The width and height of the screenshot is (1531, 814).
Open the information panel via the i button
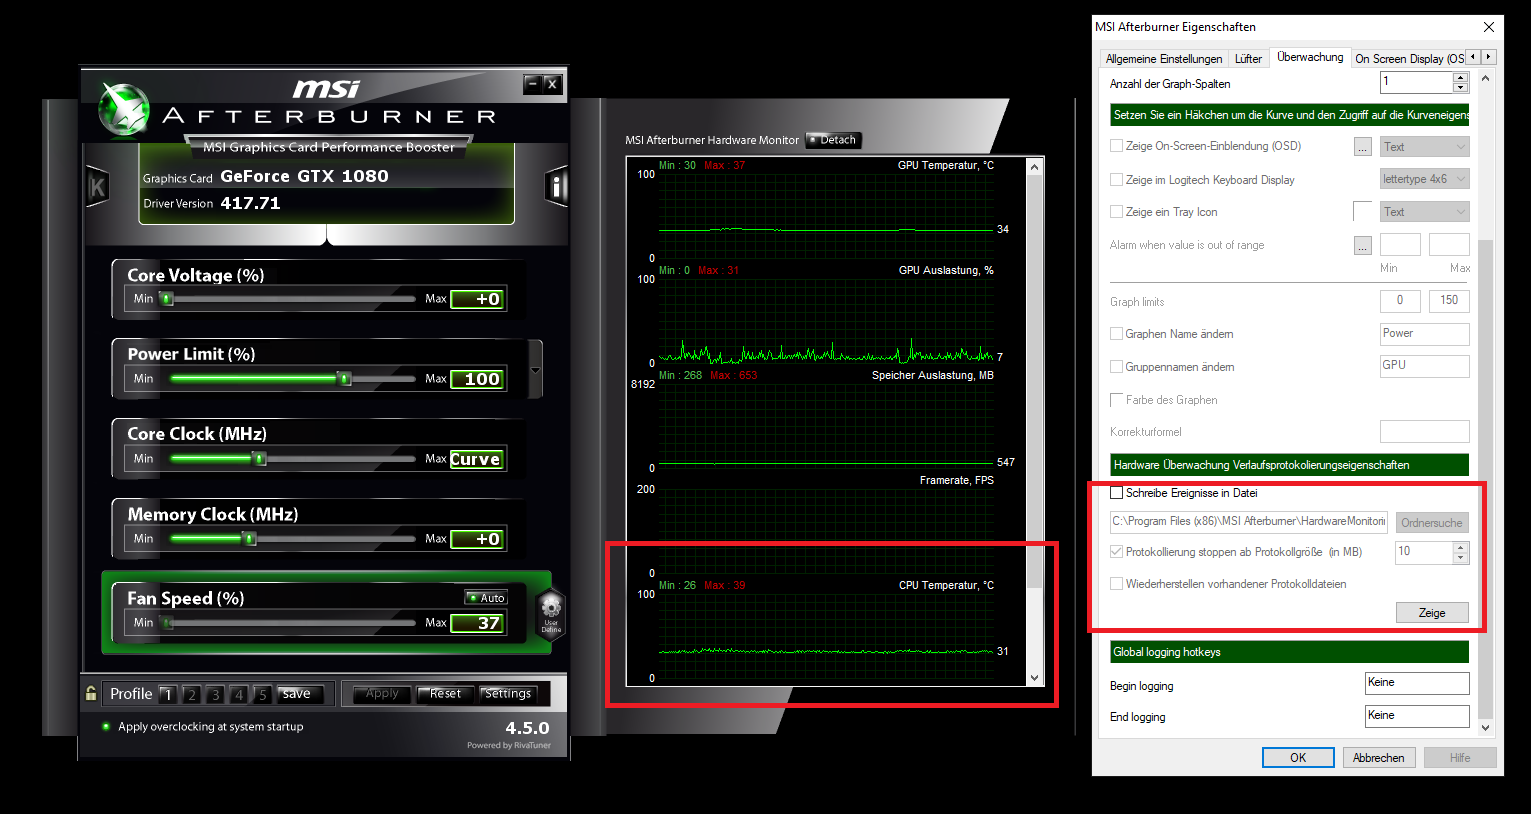pyautogui.click(x=557, y=186)
